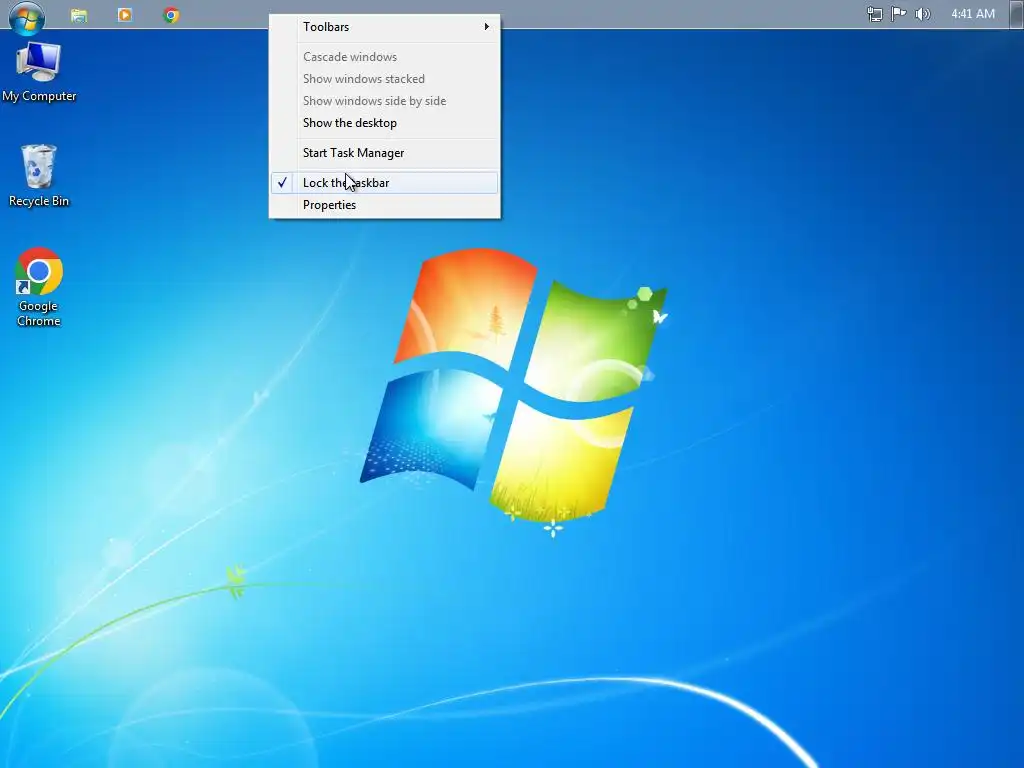Select the Google Chrome desktop shortcut
The height and width of the screenshot is (768, 1024).
(x=39, y=287)
